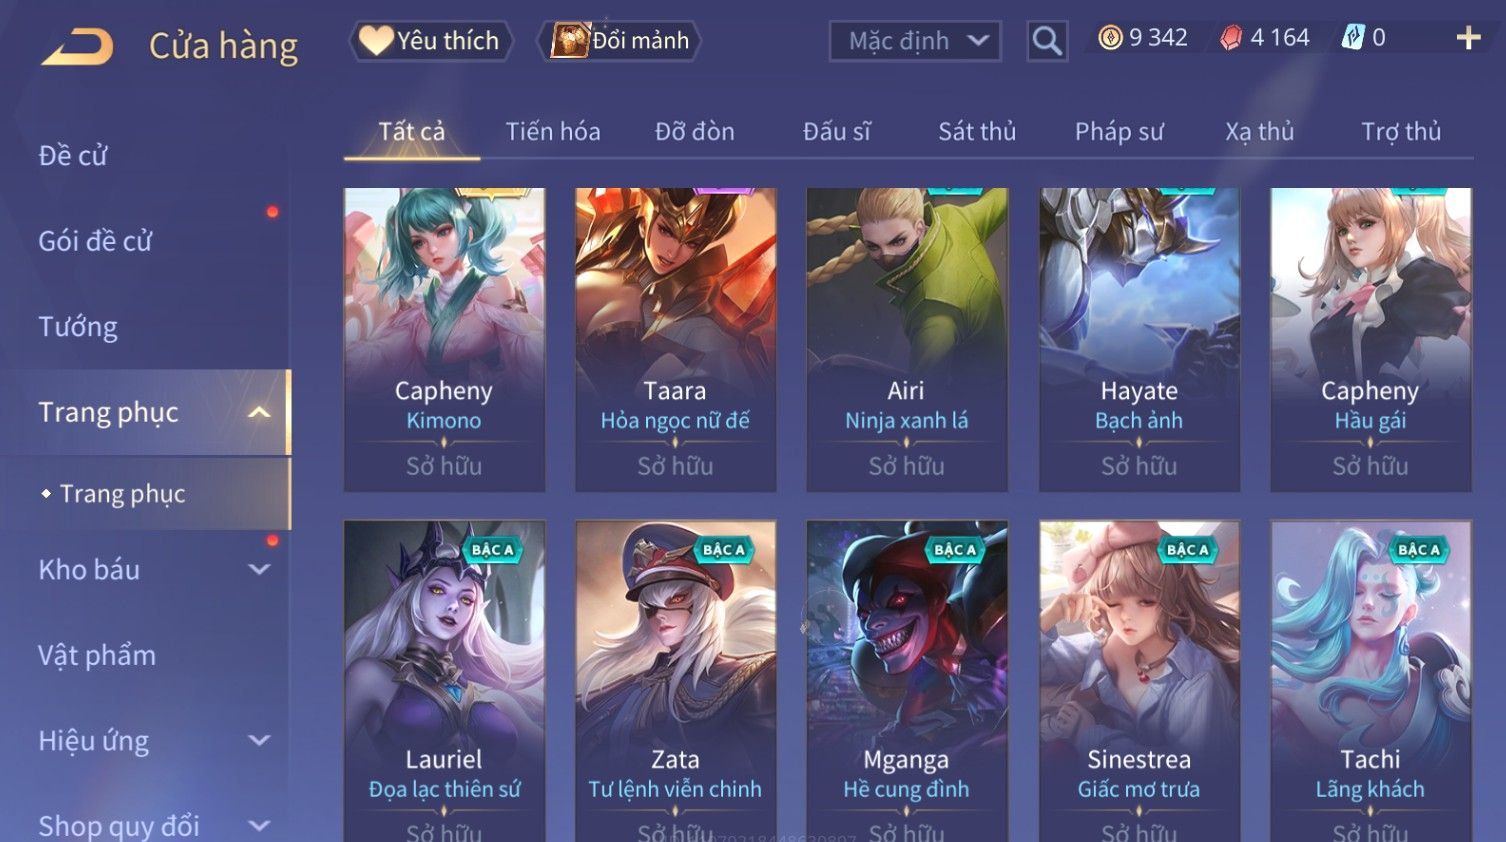Expand the Kho báu sidebar section
The image size is (1506, 842).
[259, 570]
